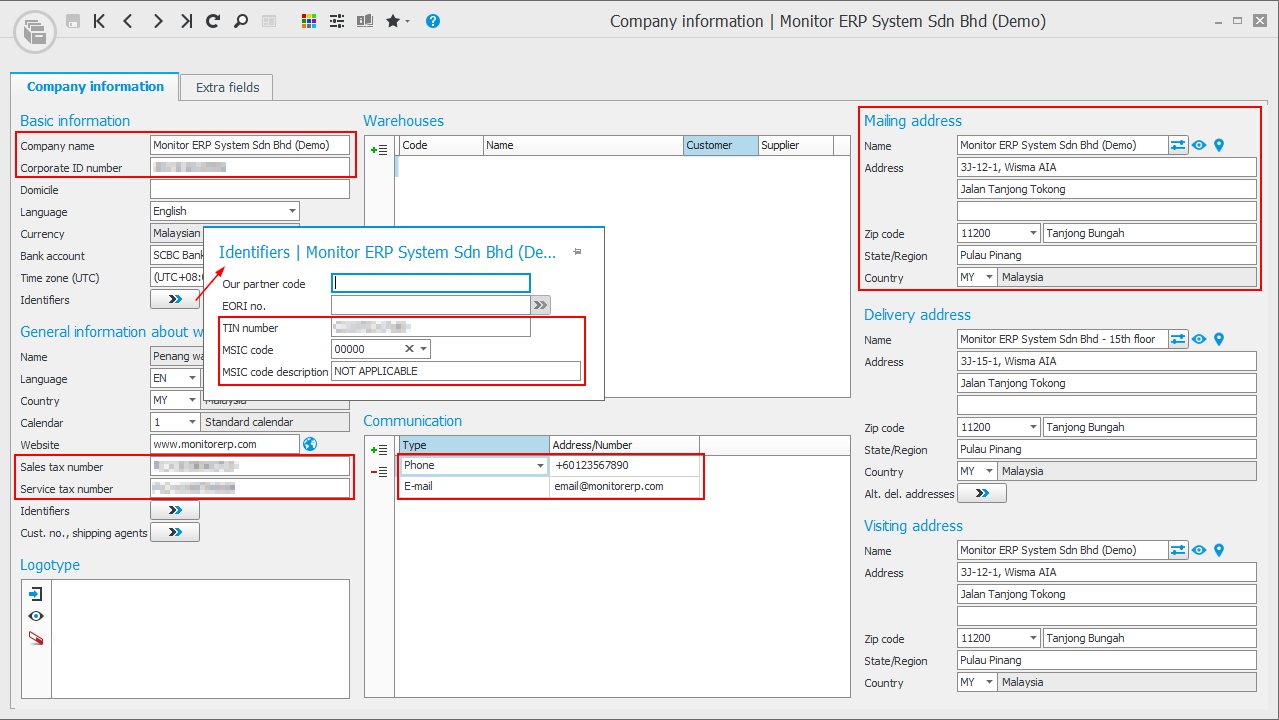Copy delivery address arrows icon
This screenshot has height=720, width=1279.
tap(1178, 339)
